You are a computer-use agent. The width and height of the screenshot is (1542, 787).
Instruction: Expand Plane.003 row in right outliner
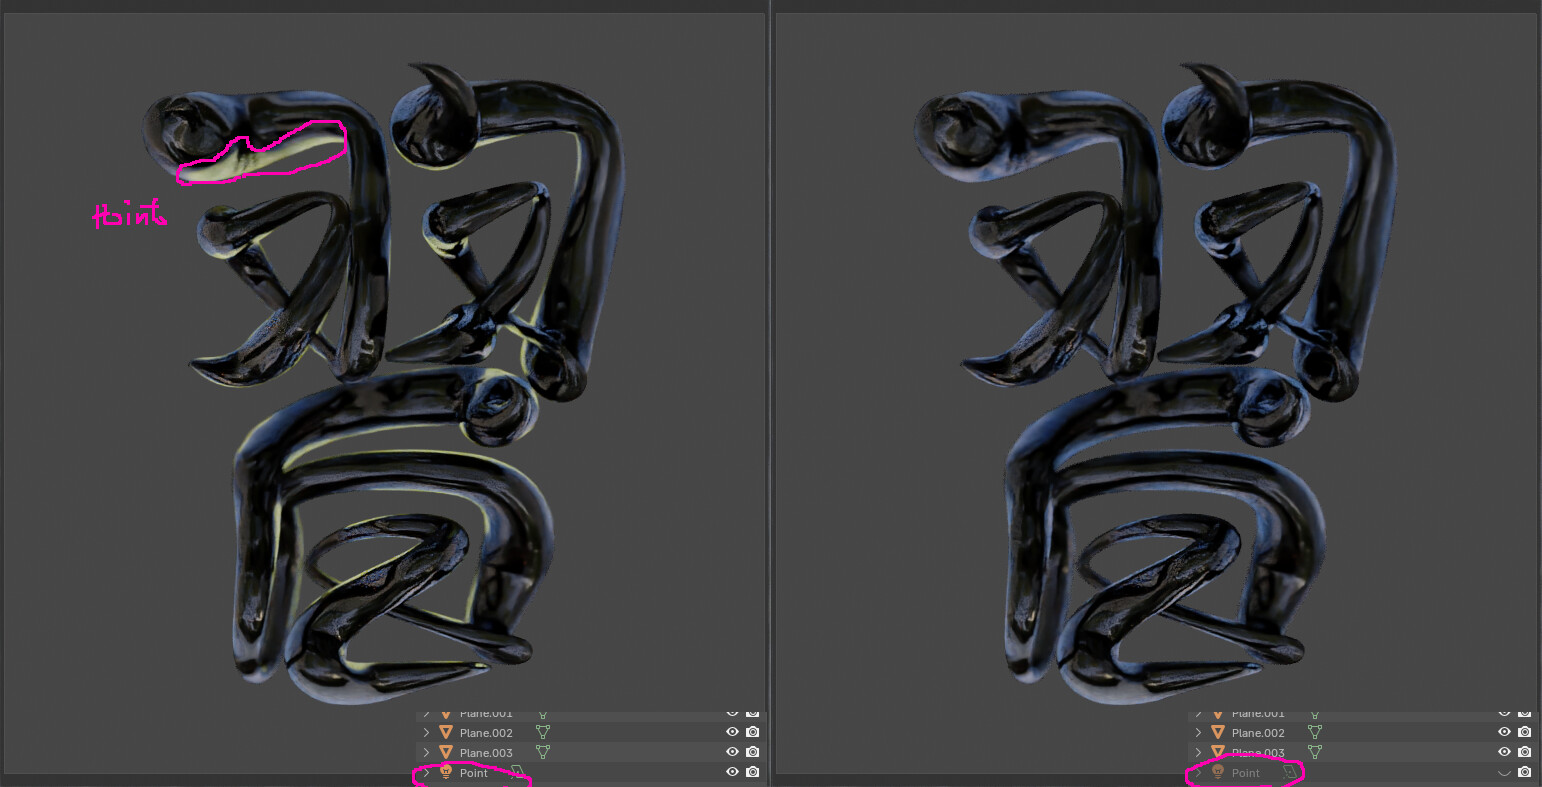[x=1198, y=752]
